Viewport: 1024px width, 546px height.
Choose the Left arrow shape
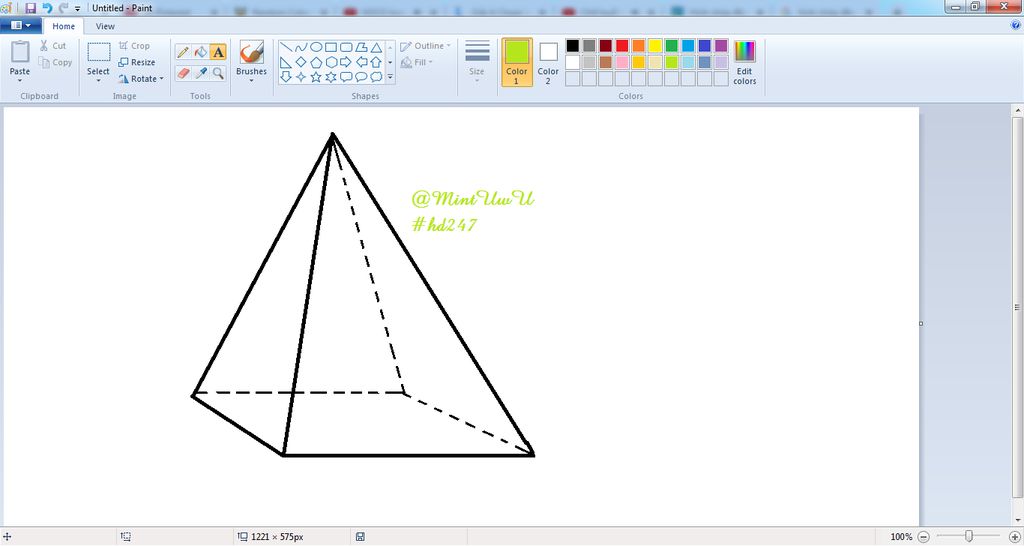point(361,62)
